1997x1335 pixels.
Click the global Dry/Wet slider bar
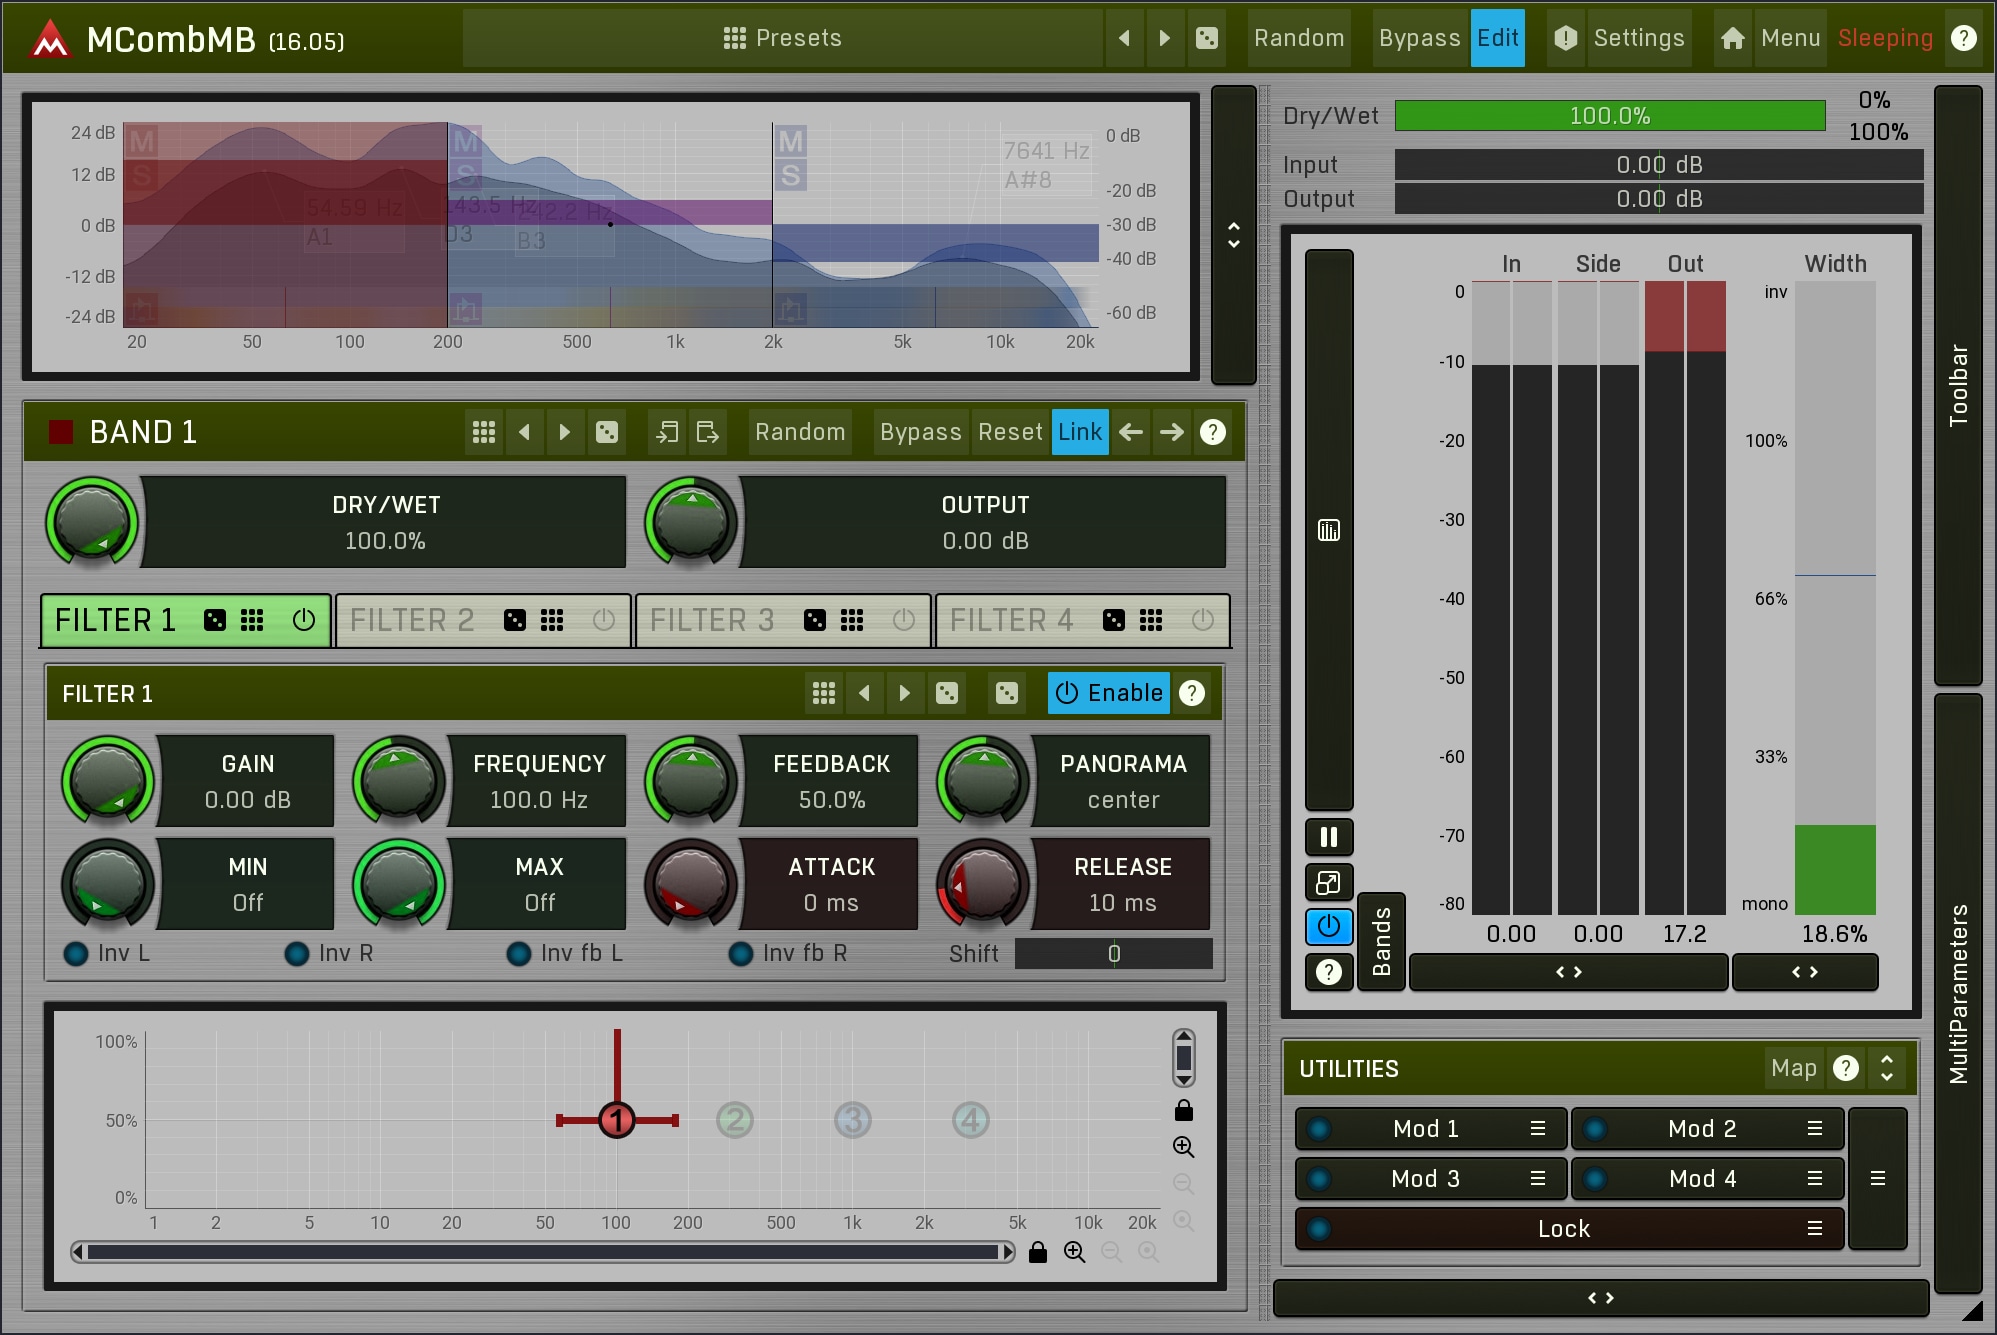pyautogui.click(x=1610, y=116)
